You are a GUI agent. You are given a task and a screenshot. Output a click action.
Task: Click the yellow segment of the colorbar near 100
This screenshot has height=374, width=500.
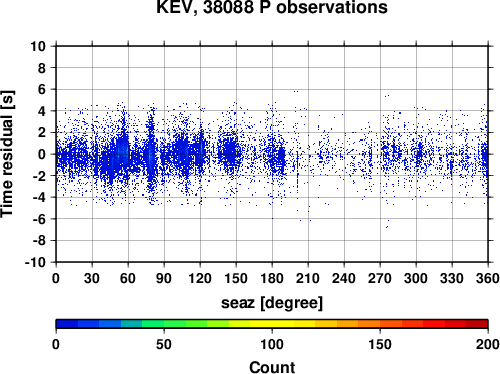coord(272,324)
